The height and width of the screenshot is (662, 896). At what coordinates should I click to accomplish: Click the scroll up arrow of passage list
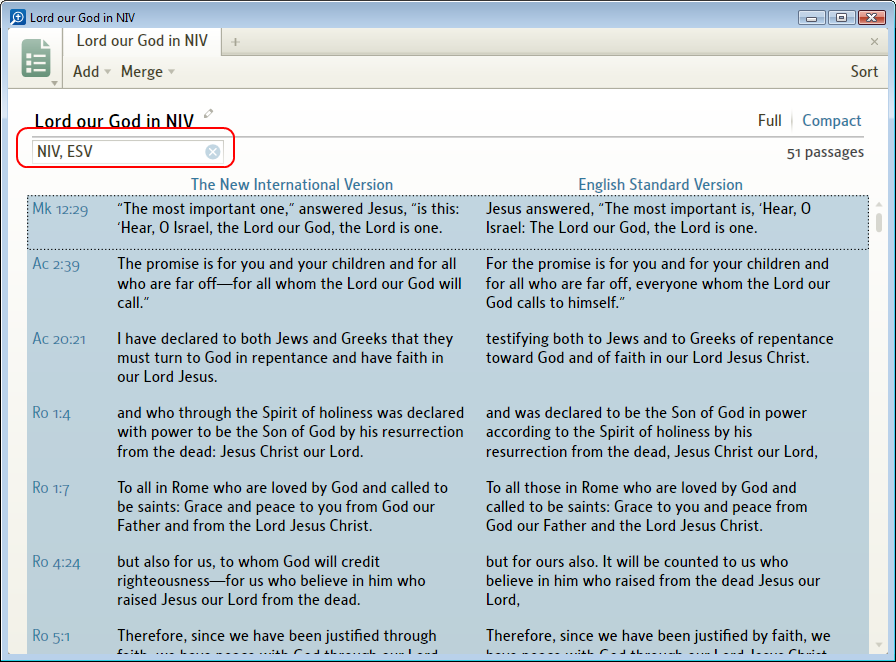click(879, 204)
